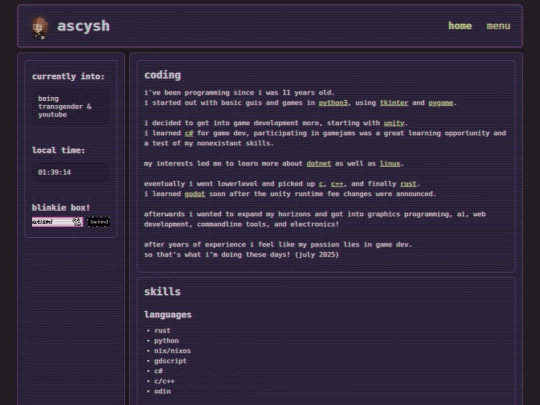Open the pygame link
This screenshot has height=405, width=540.
click(440, 103)
